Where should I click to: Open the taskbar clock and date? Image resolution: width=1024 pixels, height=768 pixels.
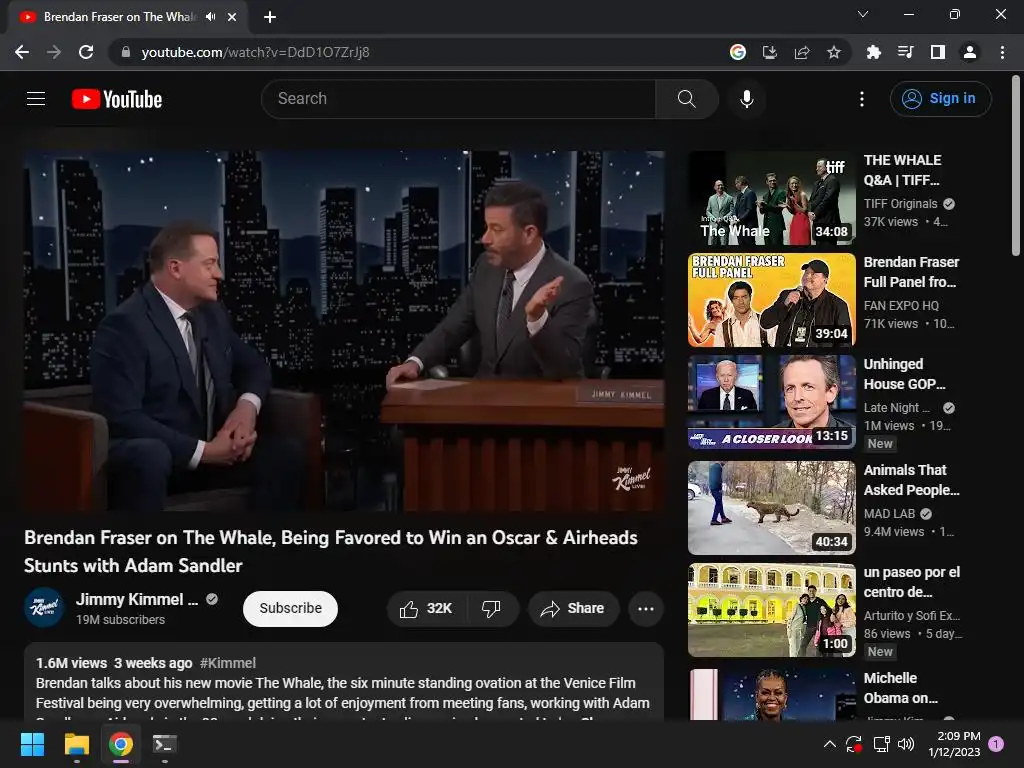pos(954,744)
